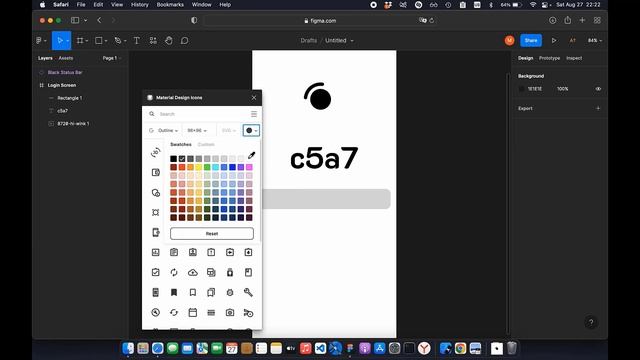
Task: Collapse the icon color dropdown
Action: 251,130
